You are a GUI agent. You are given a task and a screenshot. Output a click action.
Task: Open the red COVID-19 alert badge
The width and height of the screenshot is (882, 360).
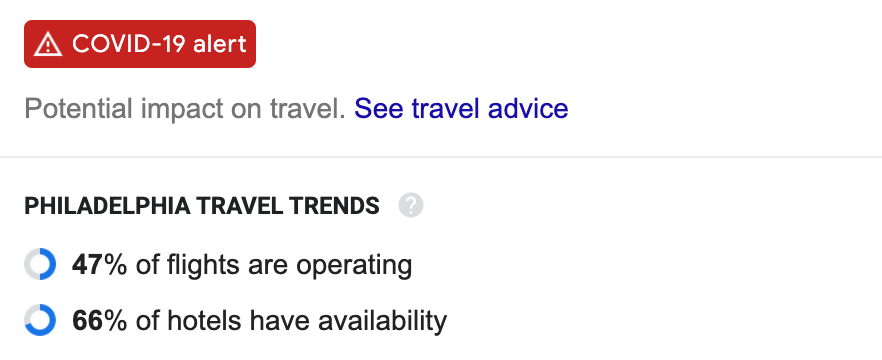coord(140,44)
